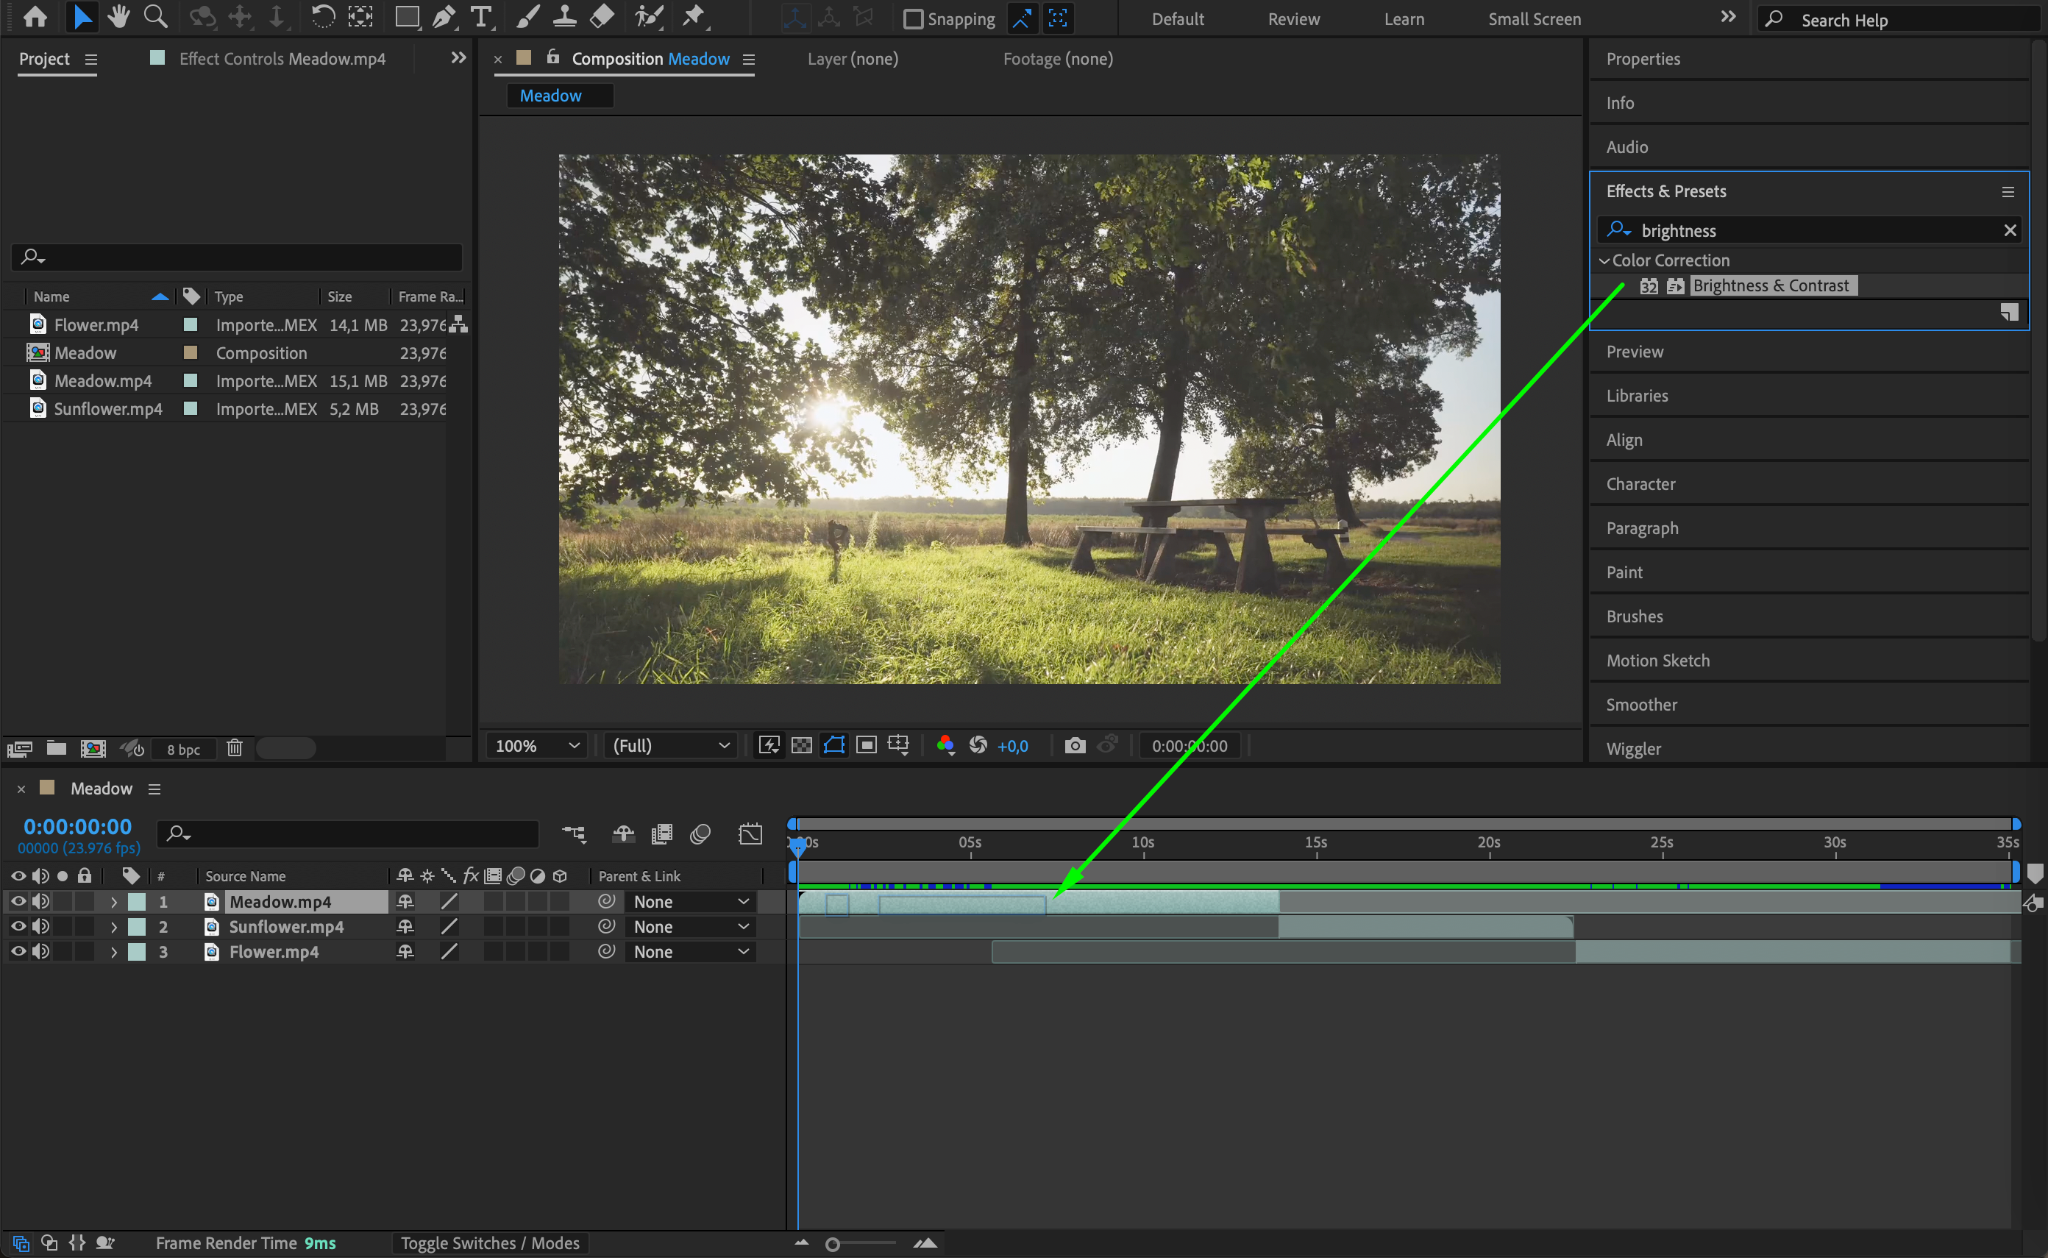The width and height of the screenshot is (2048, 1258).
Task: Select the Hand tool
Action: 118,16
